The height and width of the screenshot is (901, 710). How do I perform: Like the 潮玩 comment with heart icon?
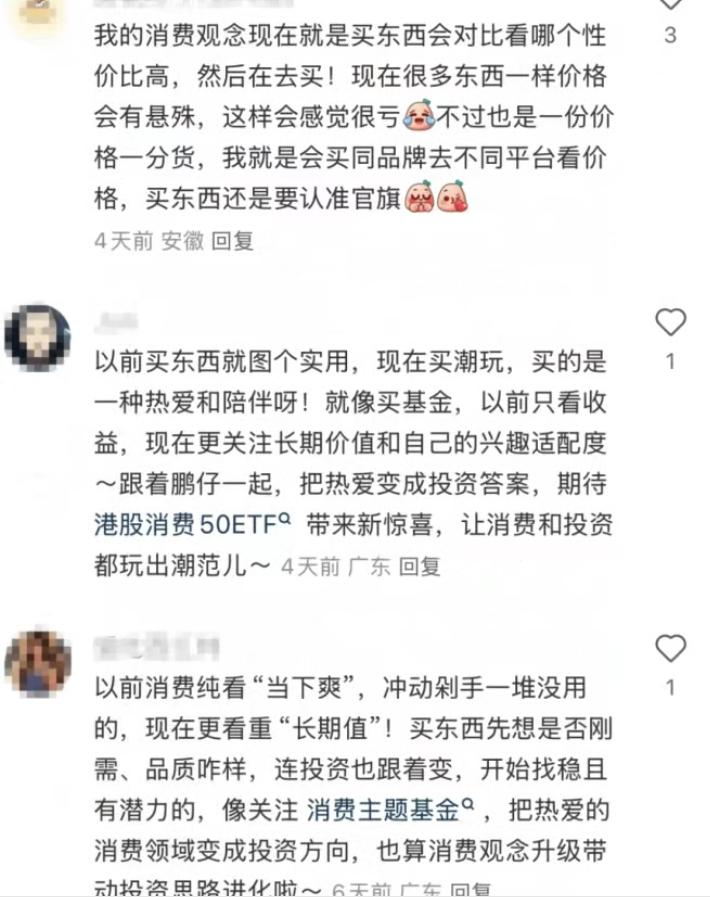(x=670, y=322)
